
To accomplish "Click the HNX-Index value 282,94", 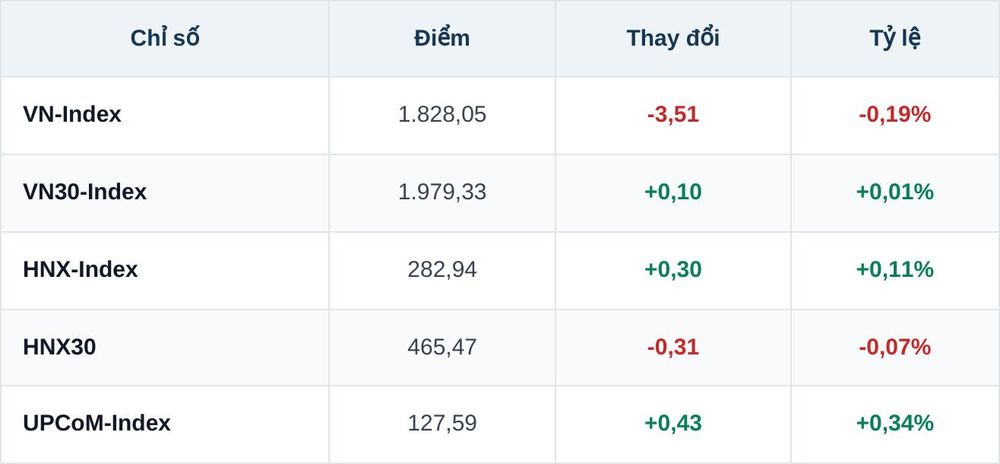I will tap(442, 270).
